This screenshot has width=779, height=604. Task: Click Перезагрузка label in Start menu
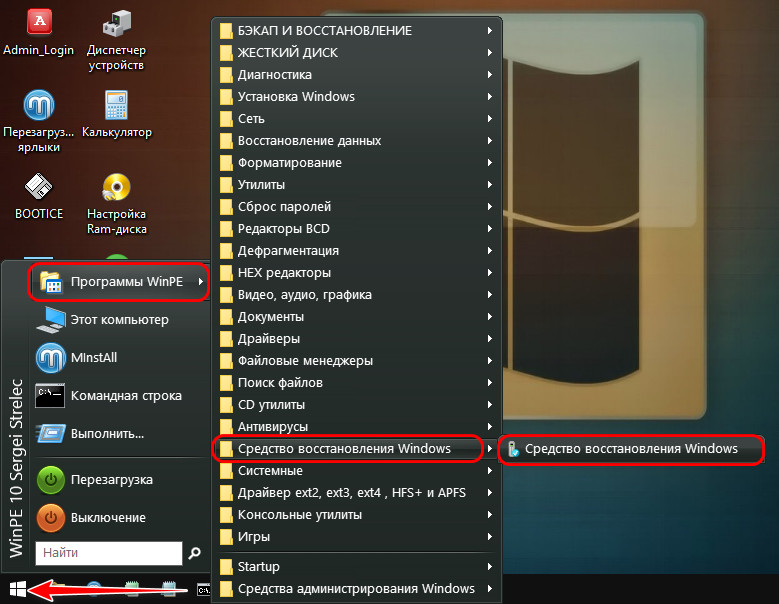pyautogui.click(x=112, y=480)
